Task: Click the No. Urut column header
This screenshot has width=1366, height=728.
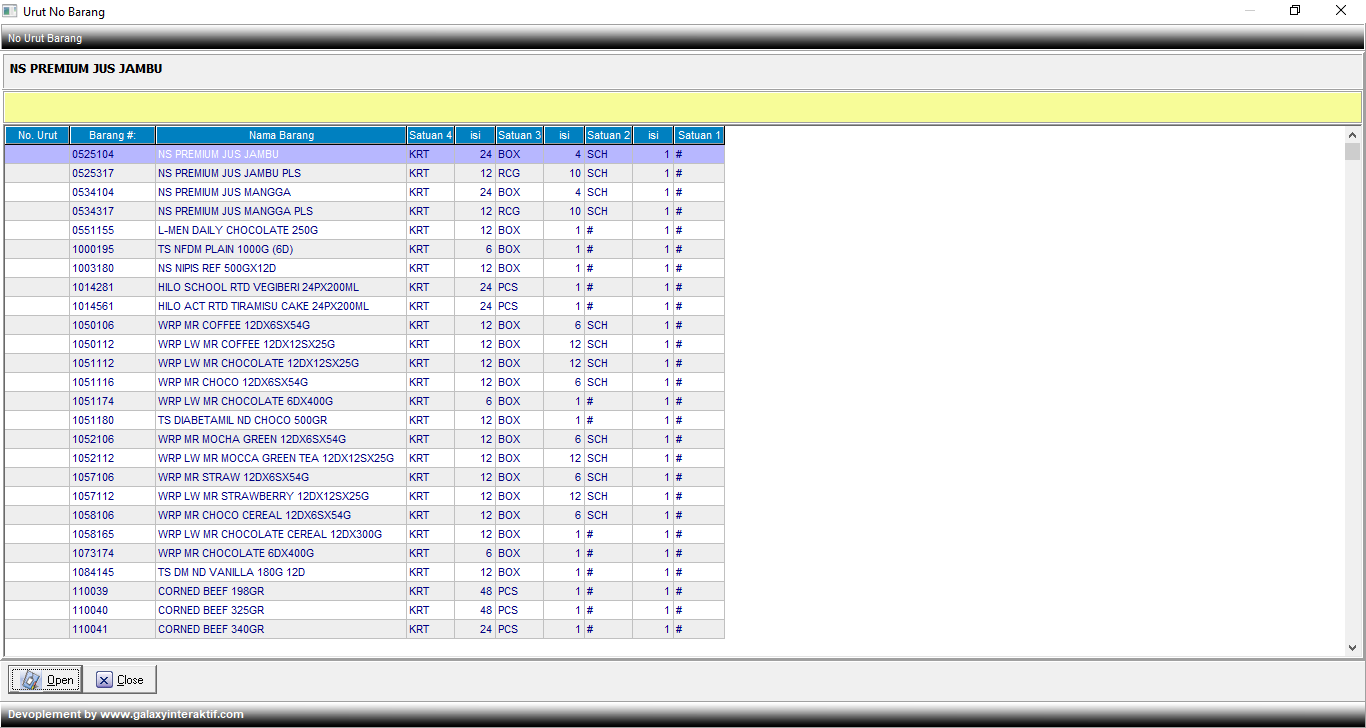Action: point(37,135)
